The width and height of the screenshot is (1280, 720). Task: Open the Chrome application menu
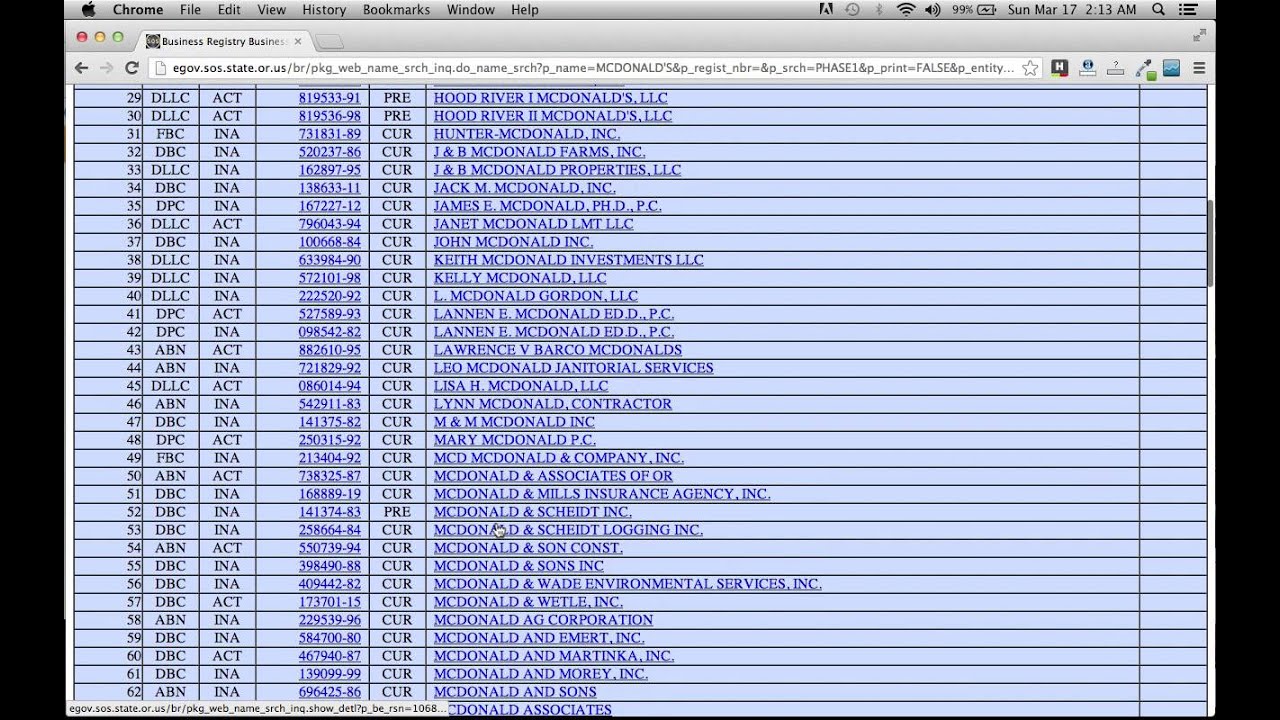pyautogui.click(x=138, y=9)
